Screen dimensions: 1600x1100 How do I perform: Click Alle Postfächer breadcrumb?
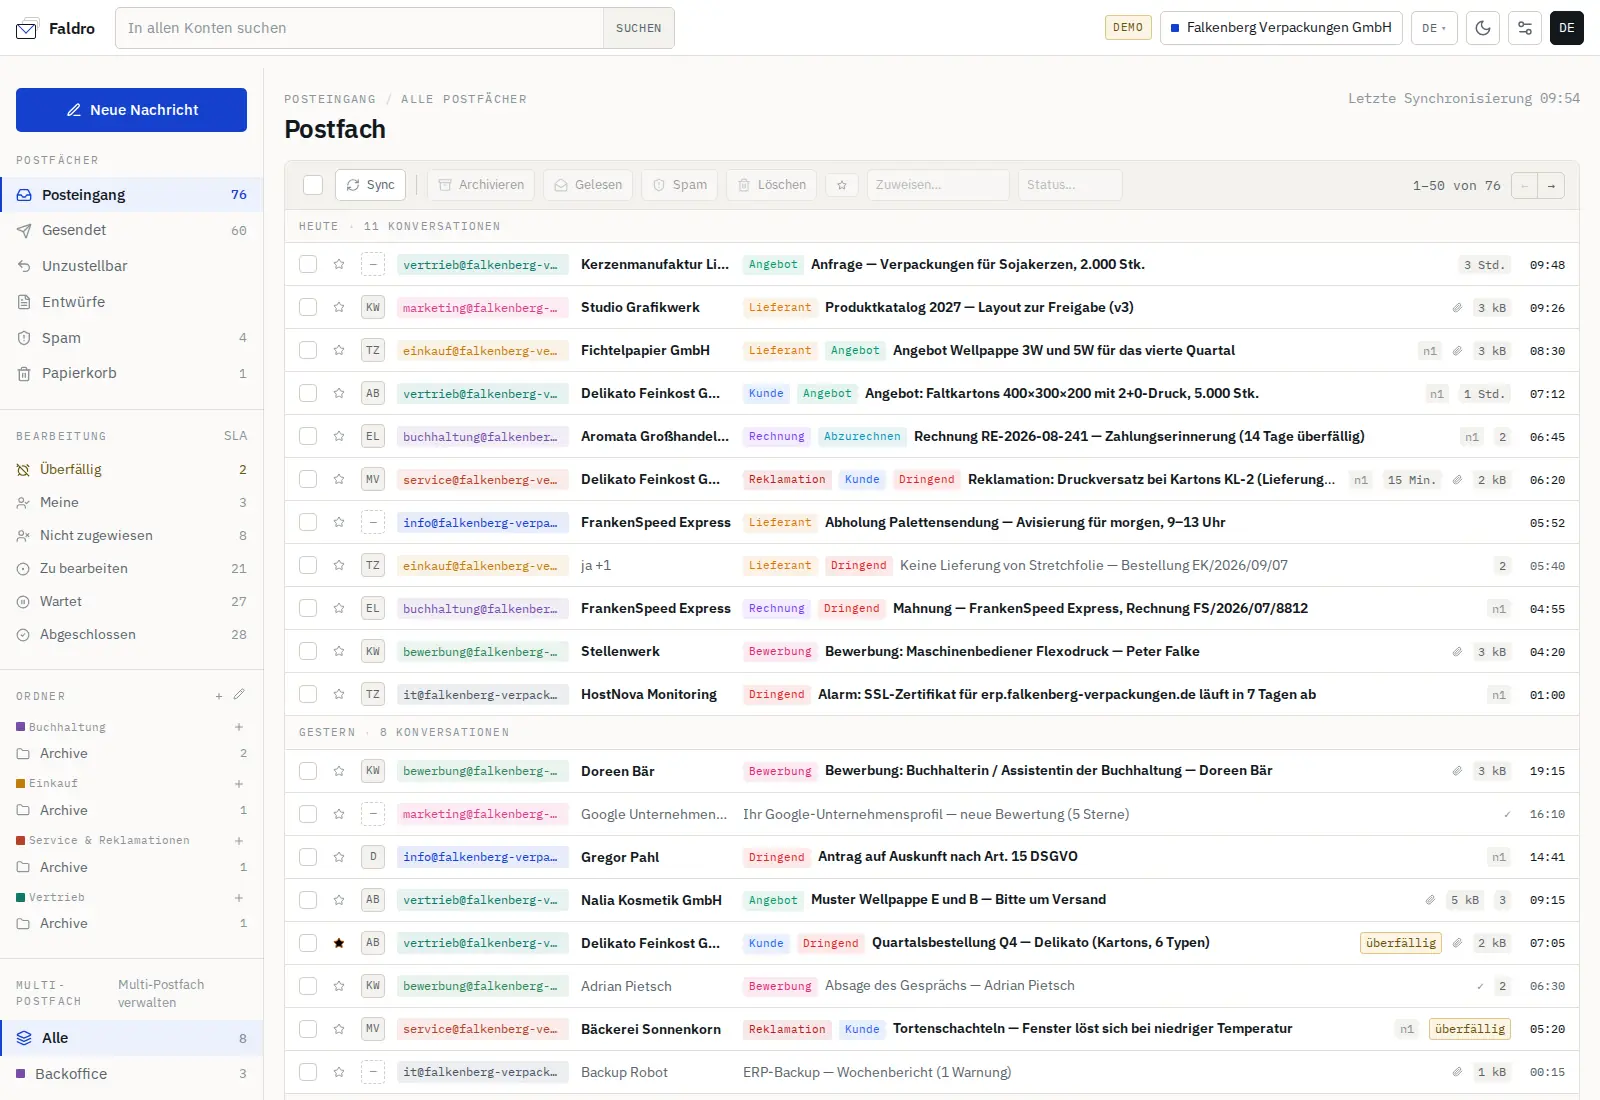[464, 99]
